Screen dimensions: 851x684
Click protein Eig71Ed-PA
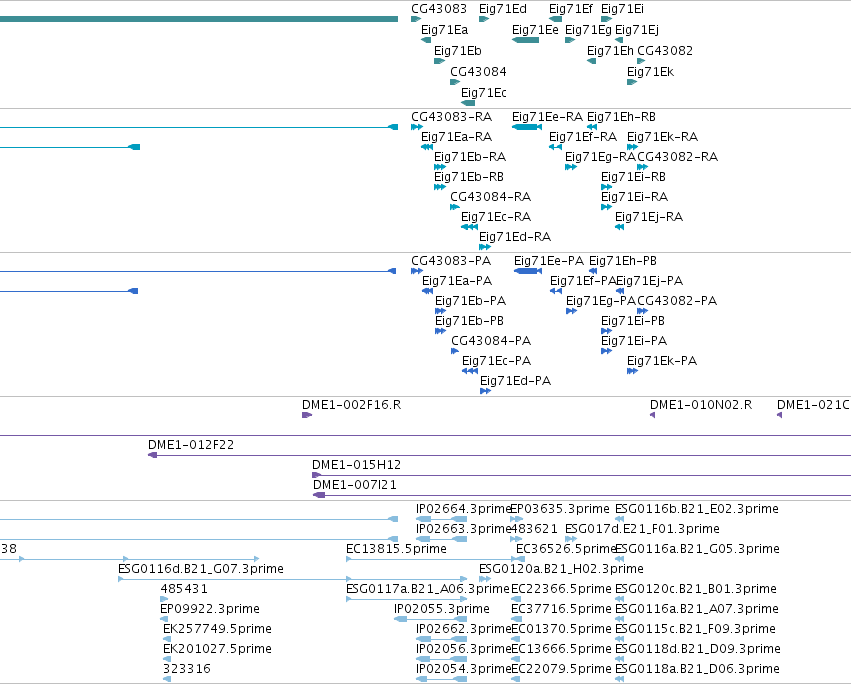tap(515, 382)
